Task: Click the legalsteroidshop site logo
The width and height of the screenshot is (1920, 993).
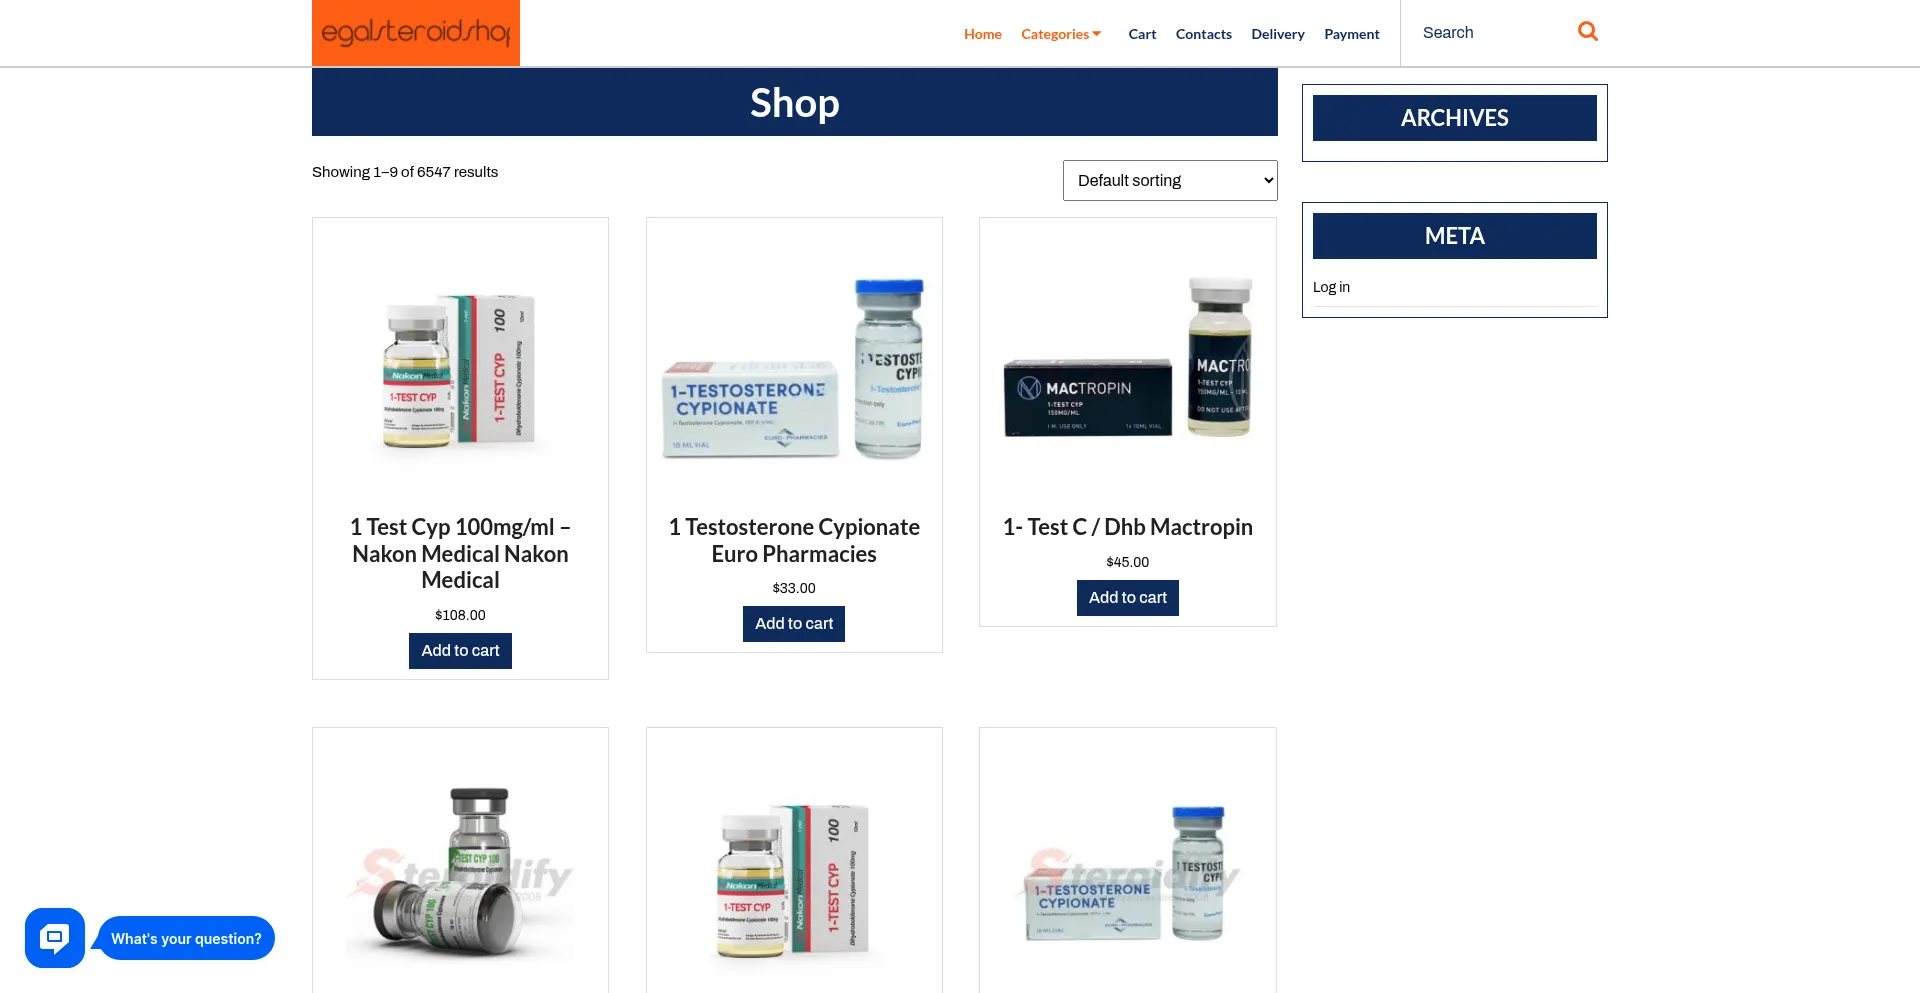Action: 416,33
